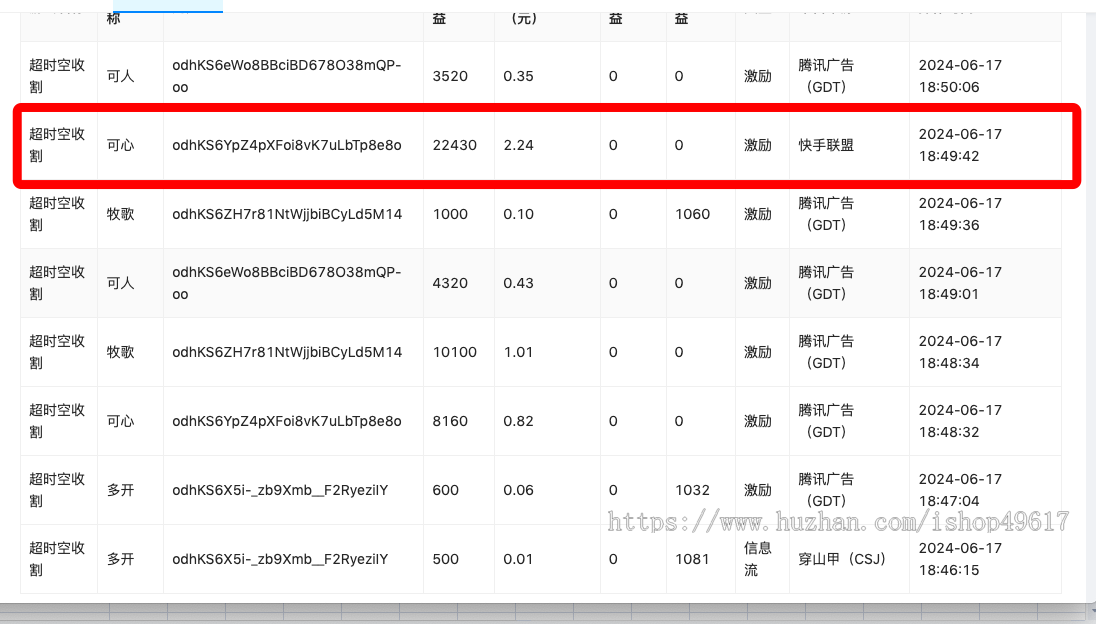Image resolution: width=1096 pixels, height=624 pixels.
Task: Select the timestamp 2024-06-17 18:47:04
Action: tap(960, 491)
